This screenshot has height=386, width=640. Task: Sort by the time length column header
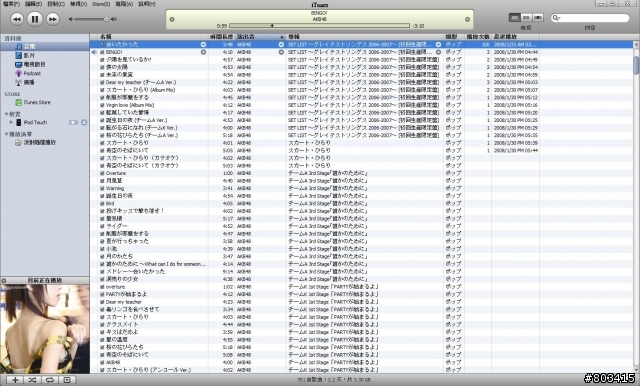click(222, 37)
